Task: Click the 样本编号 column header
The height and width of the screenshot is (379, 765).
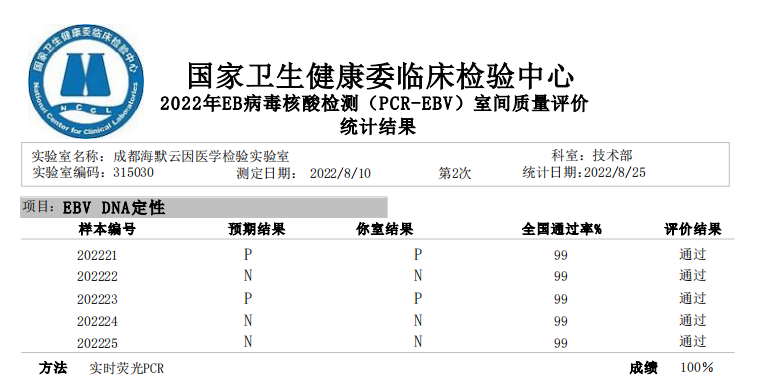Action: (x=107, y=229)
